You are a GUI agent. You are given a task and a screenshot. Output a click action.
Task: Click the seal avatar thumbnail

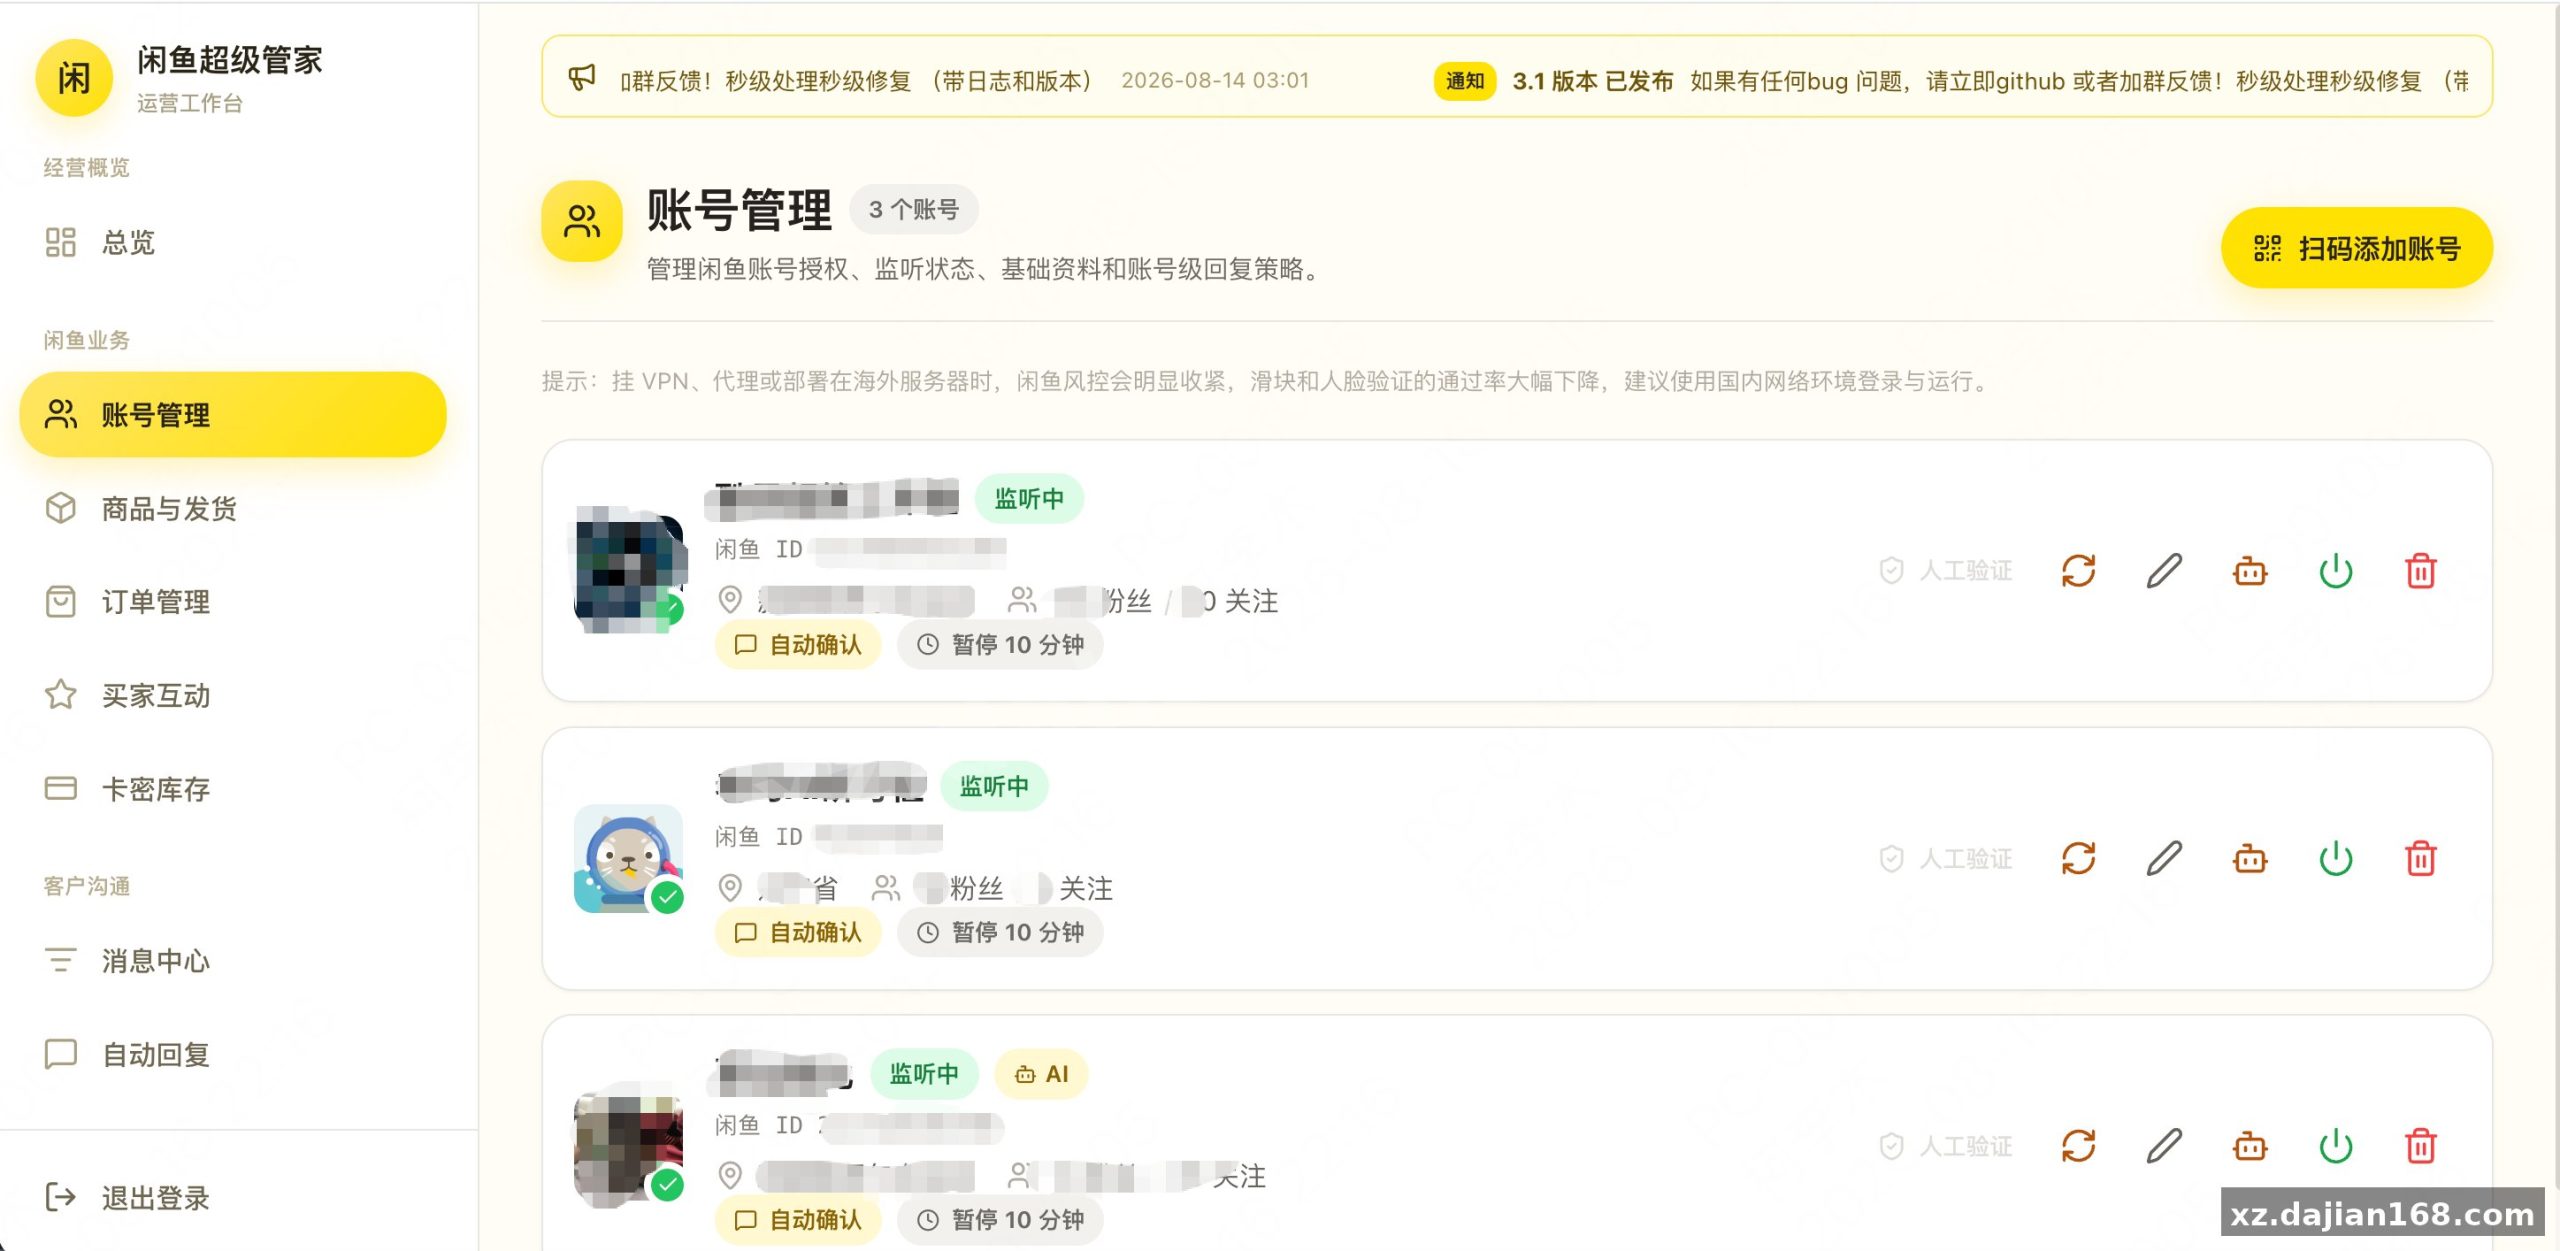pyautogui.click(x=628, y=858)
